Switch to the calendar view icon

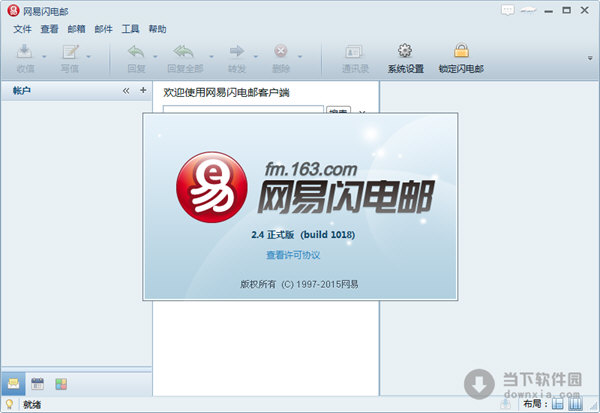(38, 384)
